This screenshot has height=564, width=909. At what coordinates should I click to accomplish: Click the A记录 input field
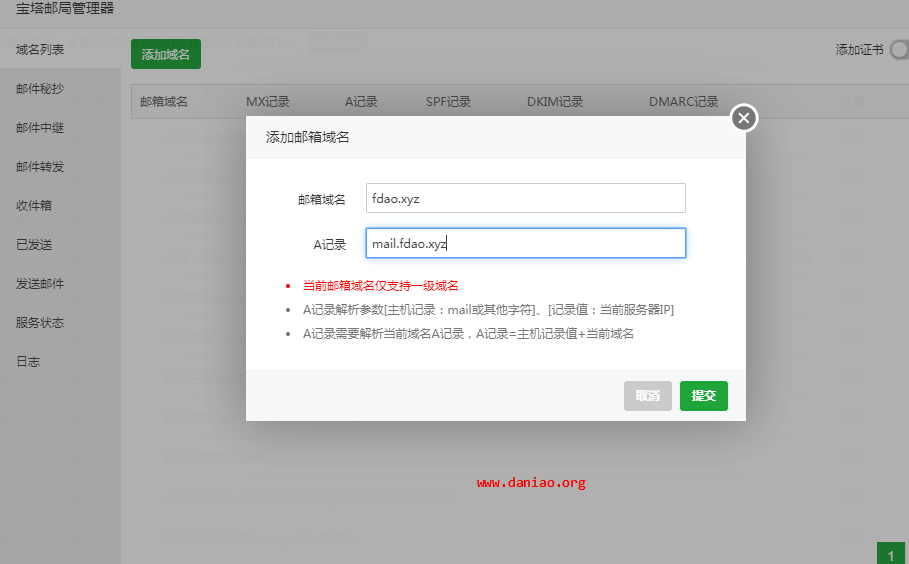click(x=526, y=243)
